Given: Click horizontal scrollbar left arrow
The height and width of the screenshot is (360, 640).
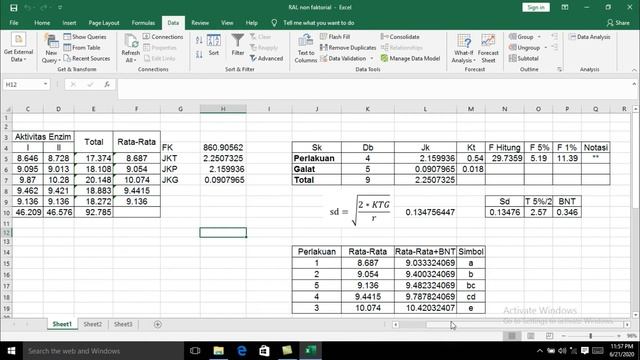Looking at the screenshot, I should click(396, 324).
